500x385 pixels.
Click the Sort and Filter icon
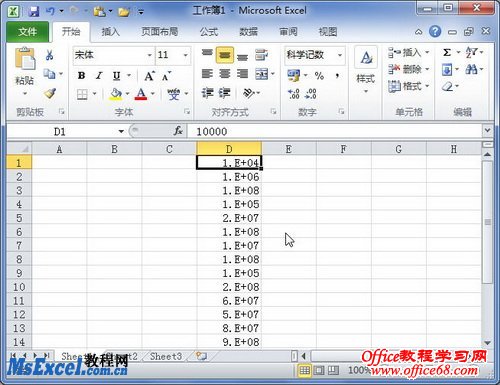tap(472, 52)
